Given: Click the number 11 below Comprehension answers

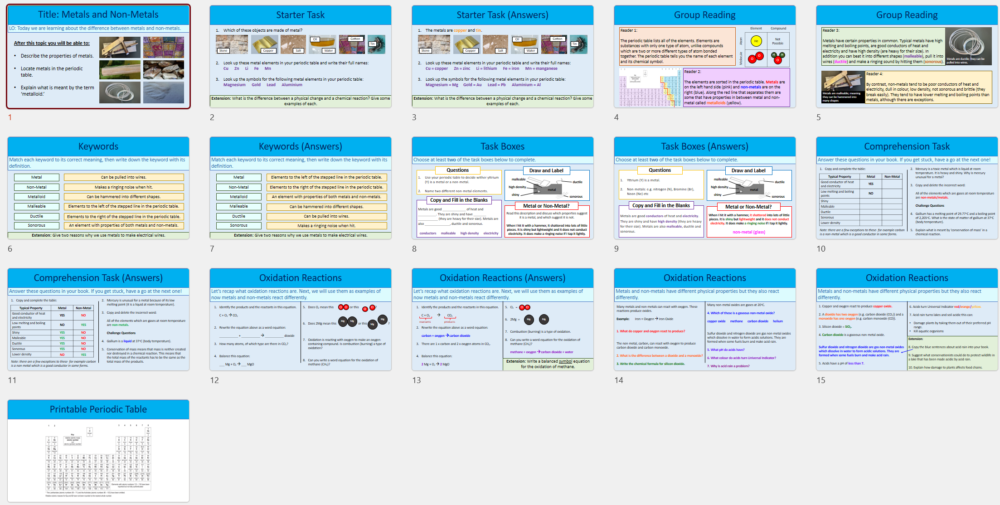Looking at the screenshot, I should (x=12, y=381).
